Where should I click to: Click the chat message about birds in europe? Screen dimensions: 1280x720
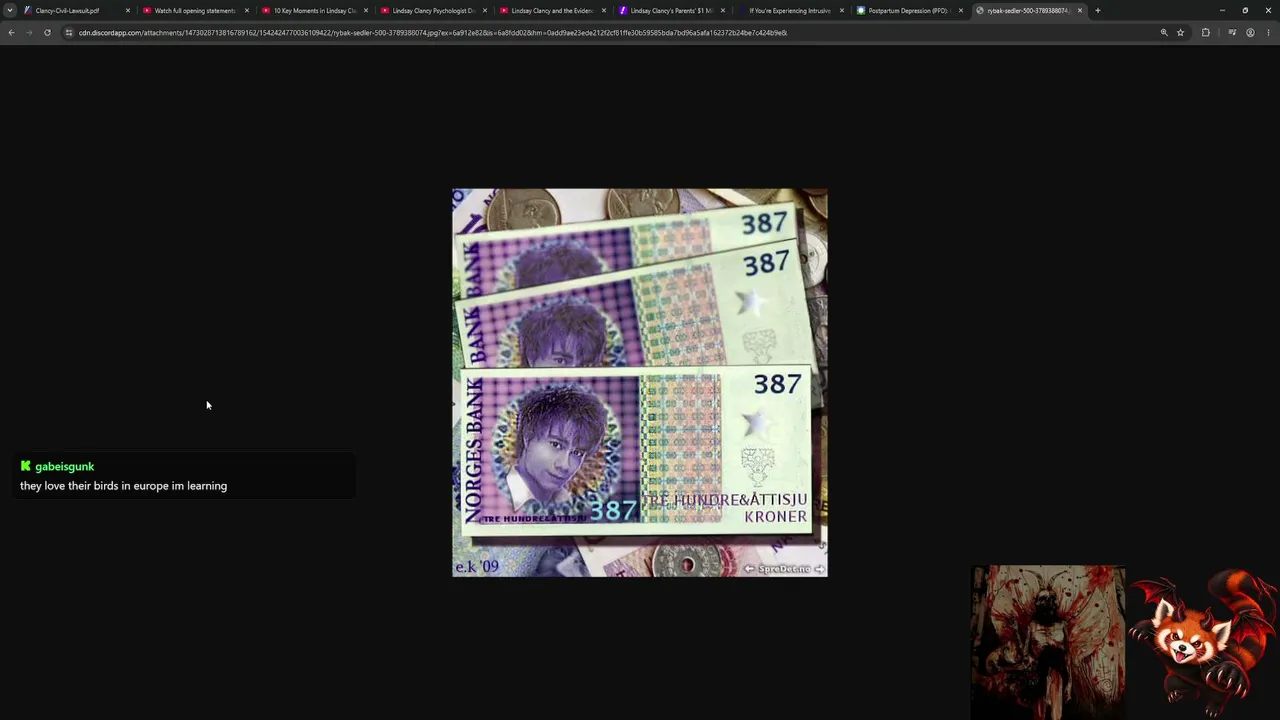pyautogui.click(x=123, y=486)
